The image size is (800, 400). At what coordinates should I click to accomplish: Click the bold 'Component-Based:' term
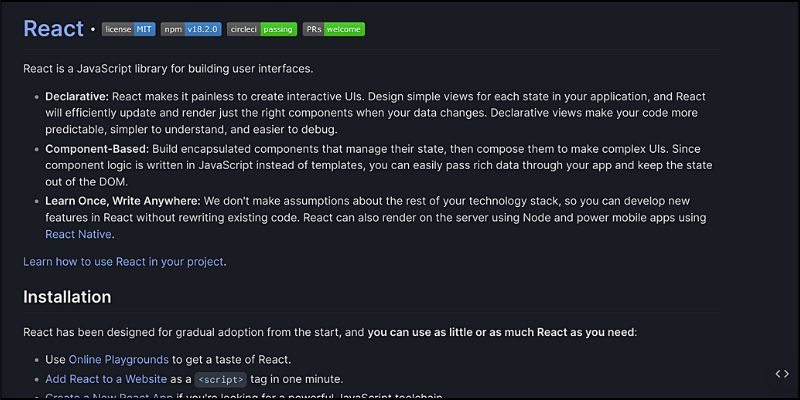coord(97,149)
